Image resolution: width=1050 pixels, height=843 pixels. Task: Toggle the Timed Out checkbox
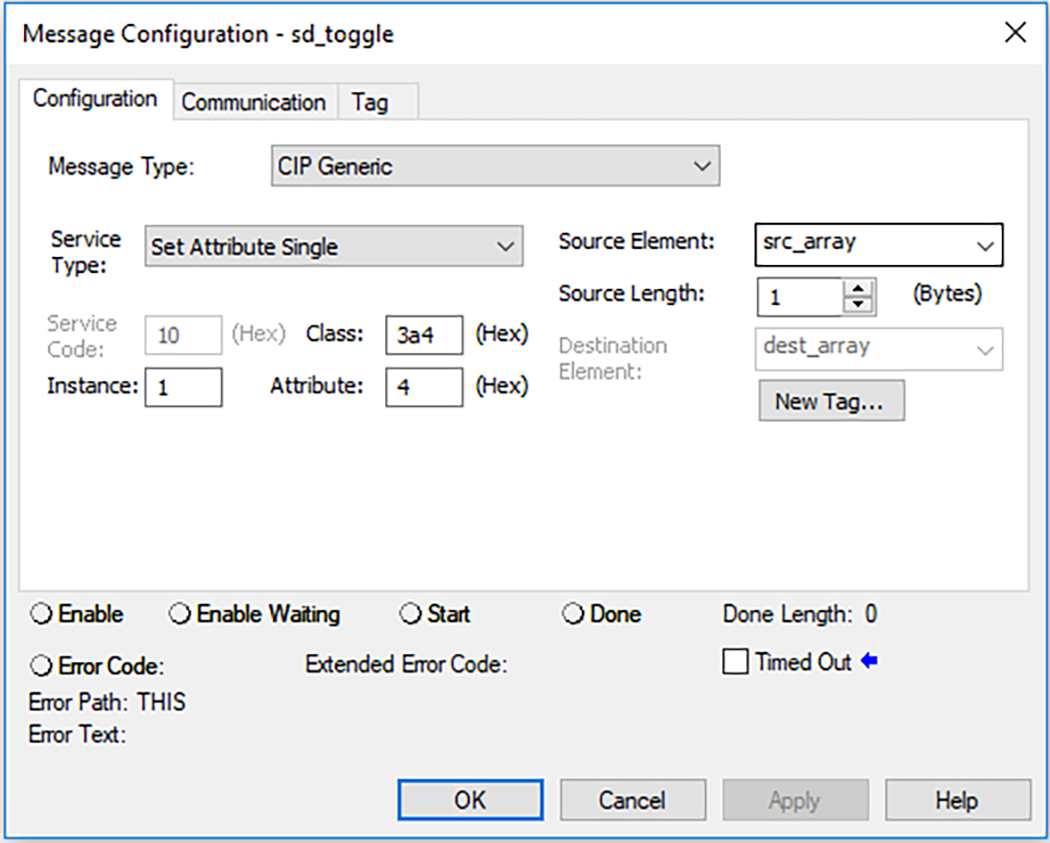[x=735, y=662]
